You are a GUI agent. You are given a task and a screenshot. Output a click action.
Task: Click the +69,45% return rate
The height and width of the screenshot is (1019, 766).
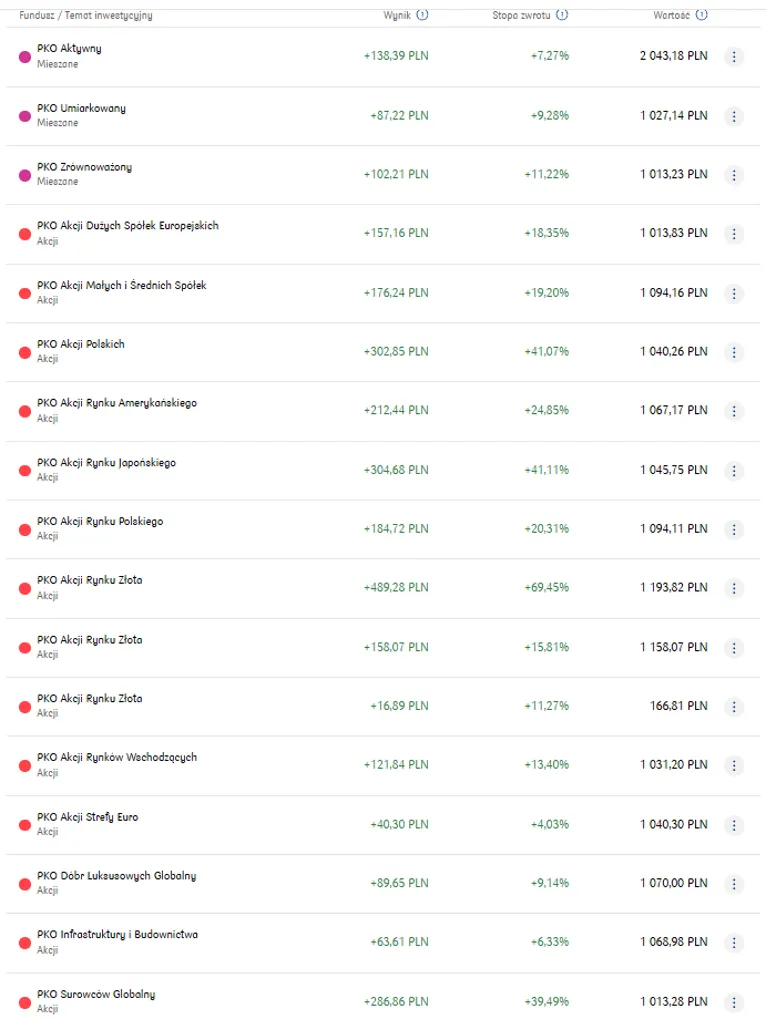tap(546, 587)
